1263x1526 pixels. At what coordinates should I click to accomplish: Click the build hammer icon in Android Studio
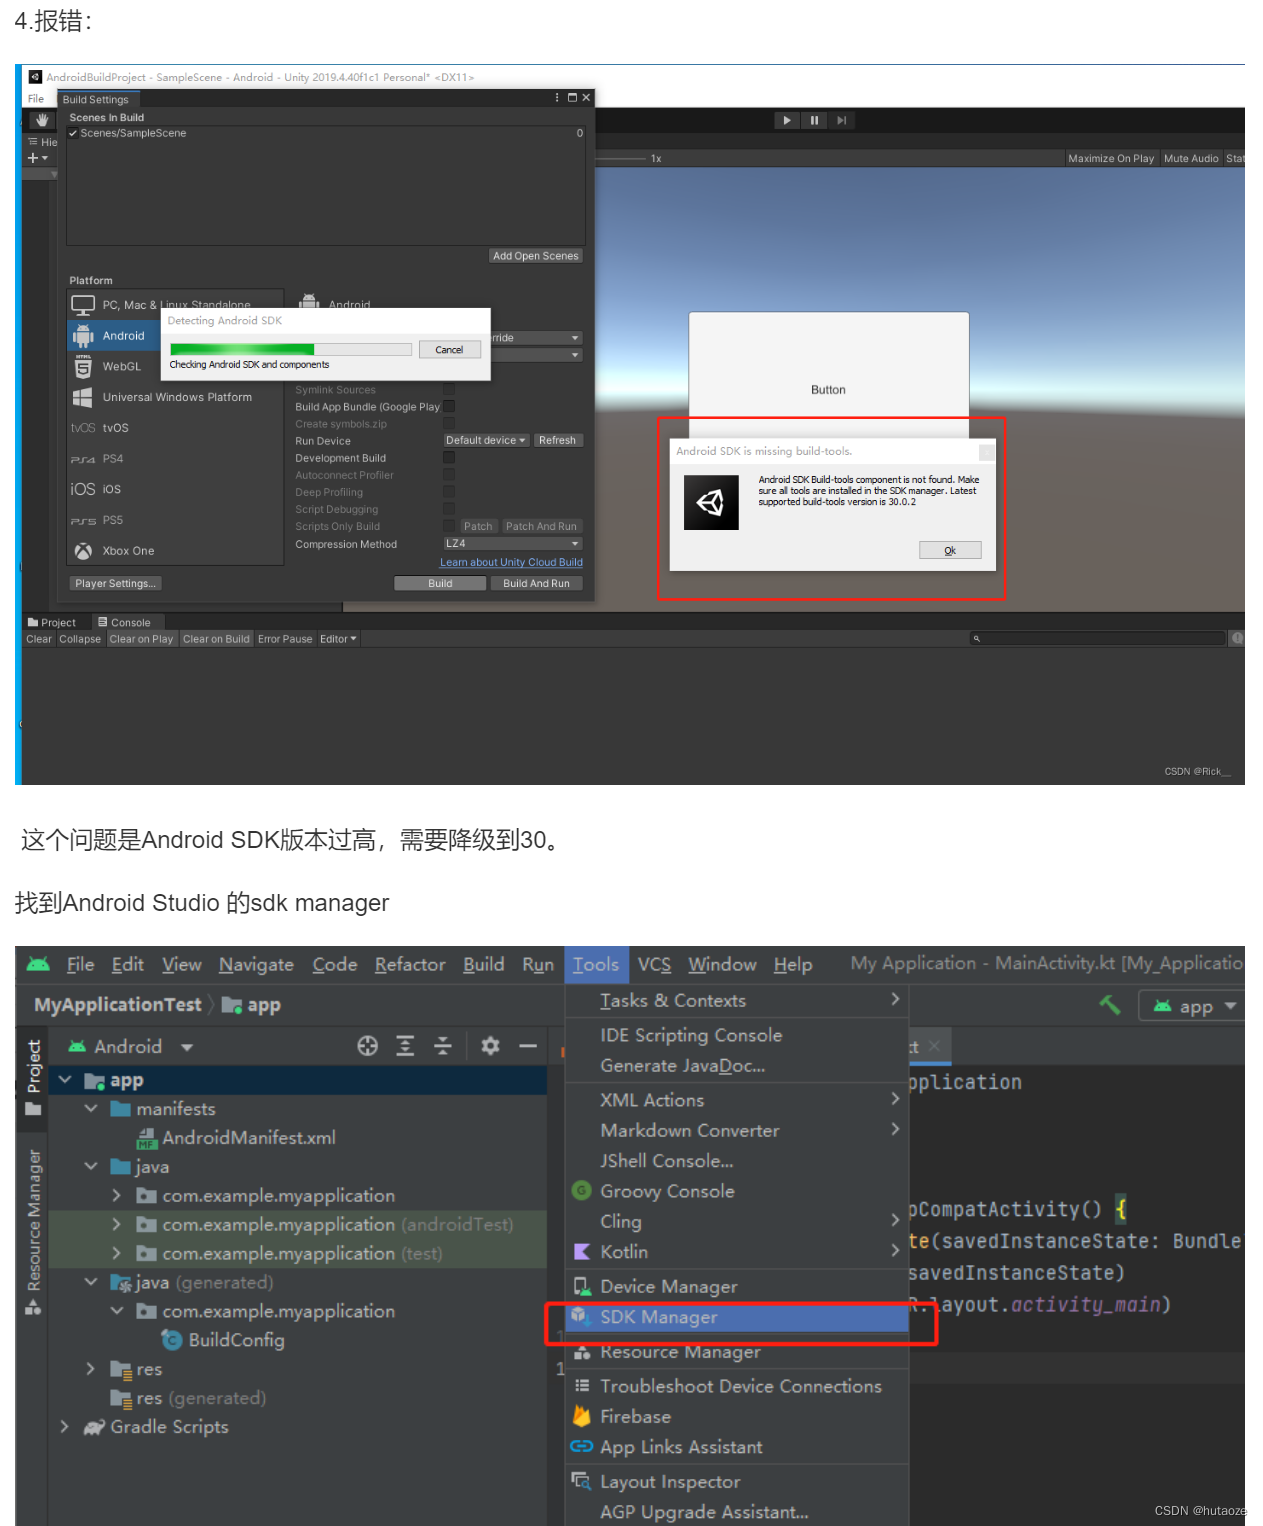[x=1110, y=1005]
